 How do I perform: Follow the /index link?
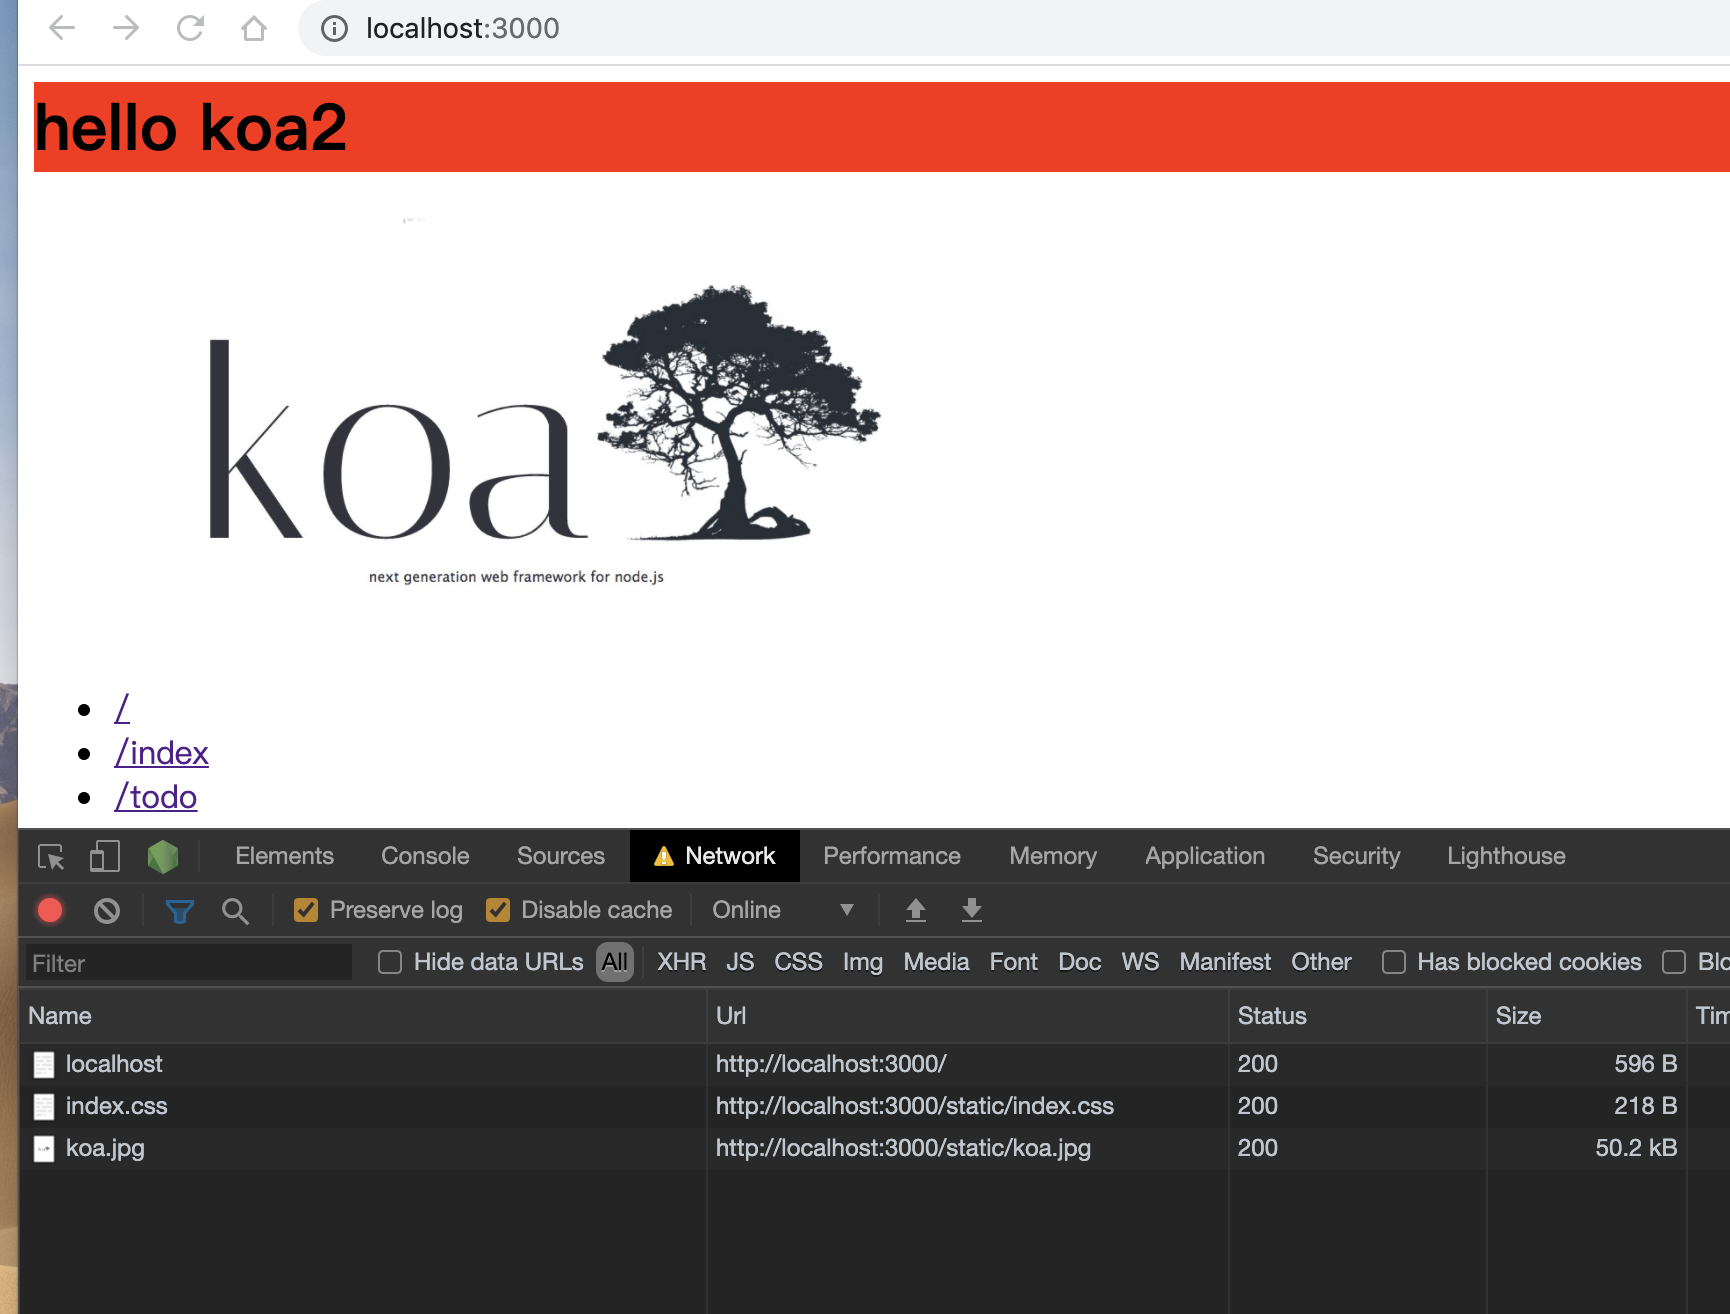click(x=162, y=752)
